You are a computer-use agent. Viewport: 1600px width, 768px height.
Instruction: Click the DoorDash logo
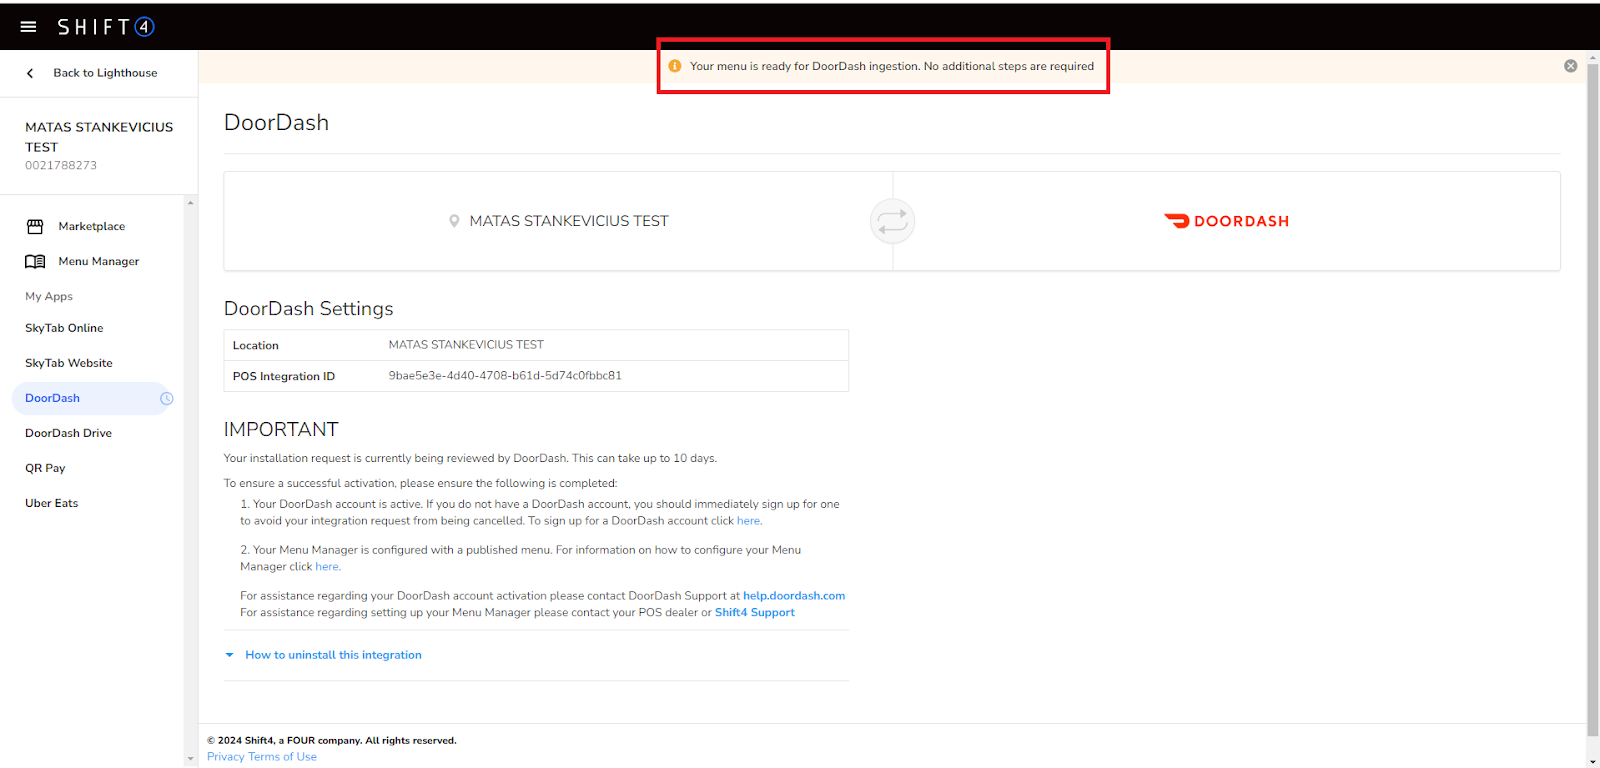1227,221
